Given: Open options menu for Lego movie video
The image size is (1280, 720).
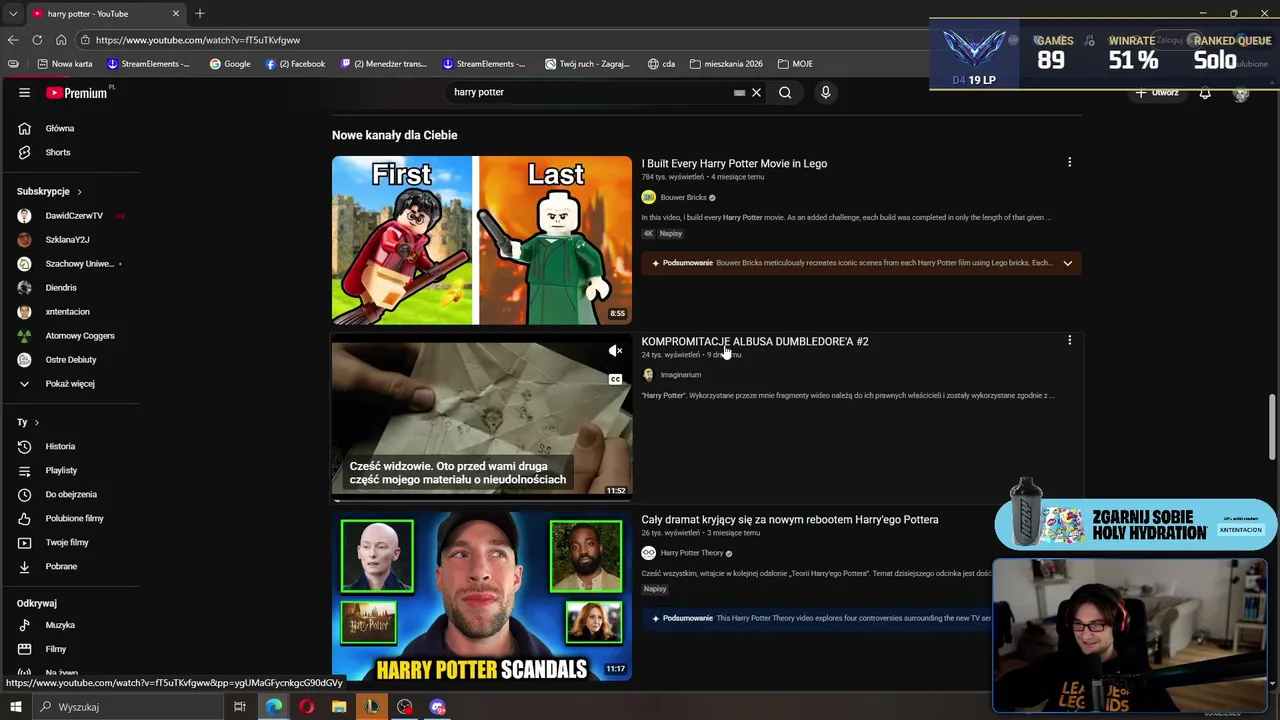Looking at the screenshot, I should [x=1069, y=162].
